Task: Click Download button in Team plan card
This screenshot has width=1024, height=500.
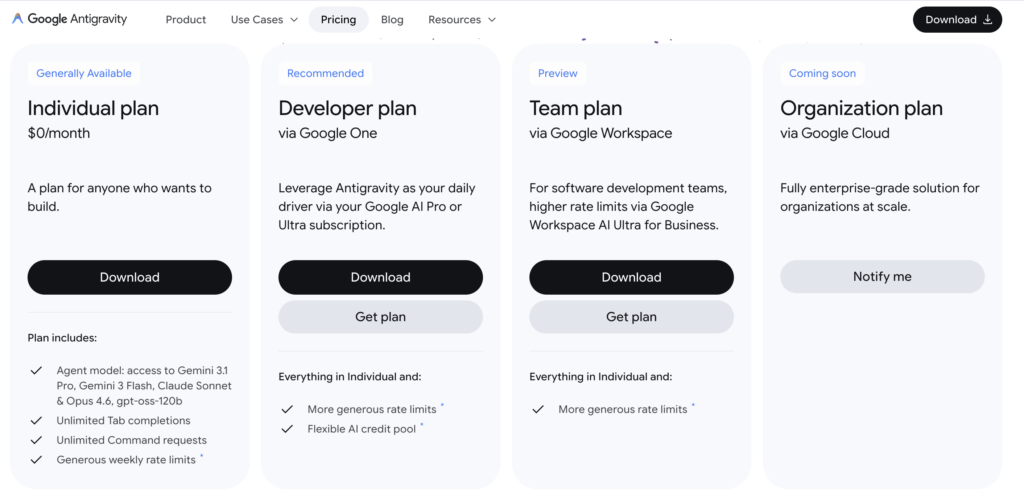Action: 631,277
